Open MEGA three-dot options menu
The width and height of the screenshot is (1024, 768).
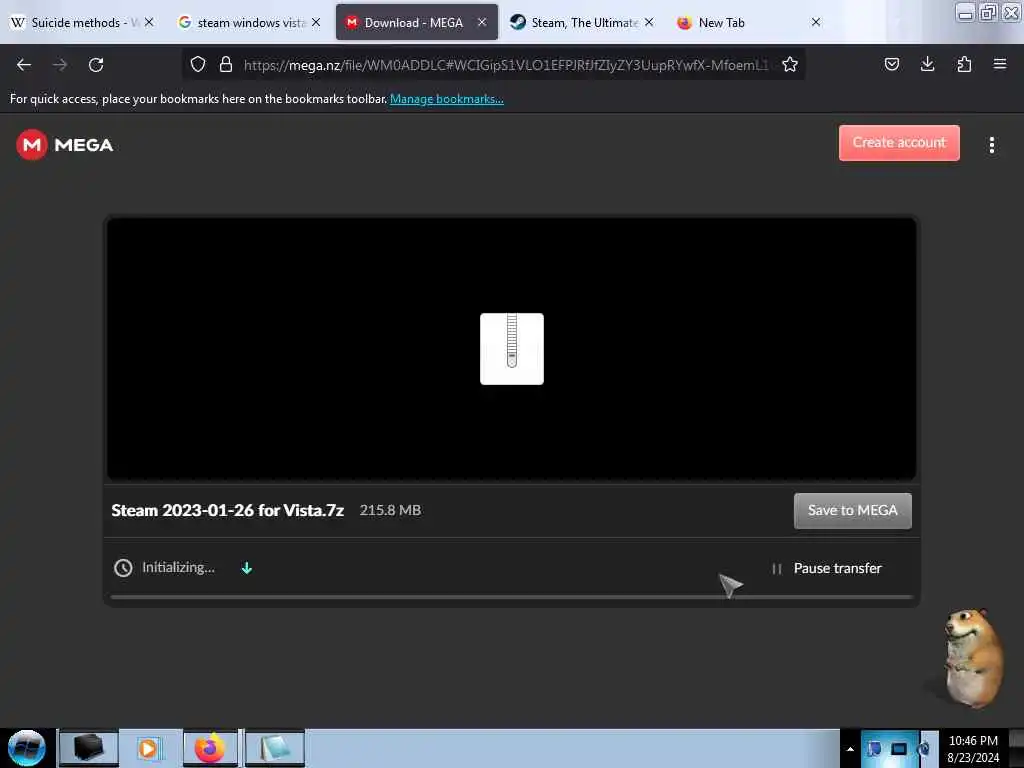pos(992,145)
